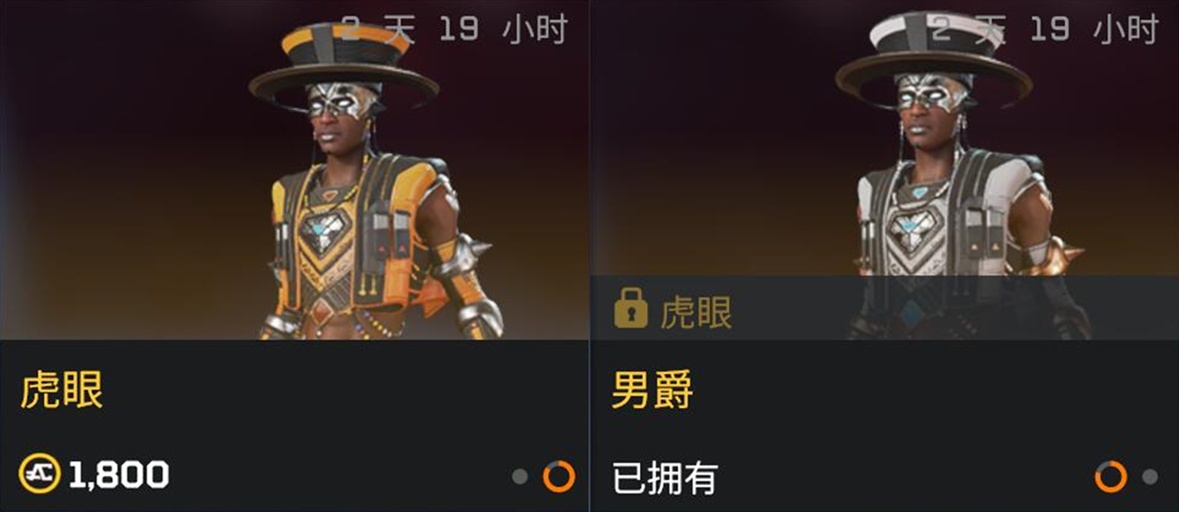This screenshot has width=1179, height=512.
Task: Select the orange ring indicator on 男爵 card
Action: [1111, 477]
